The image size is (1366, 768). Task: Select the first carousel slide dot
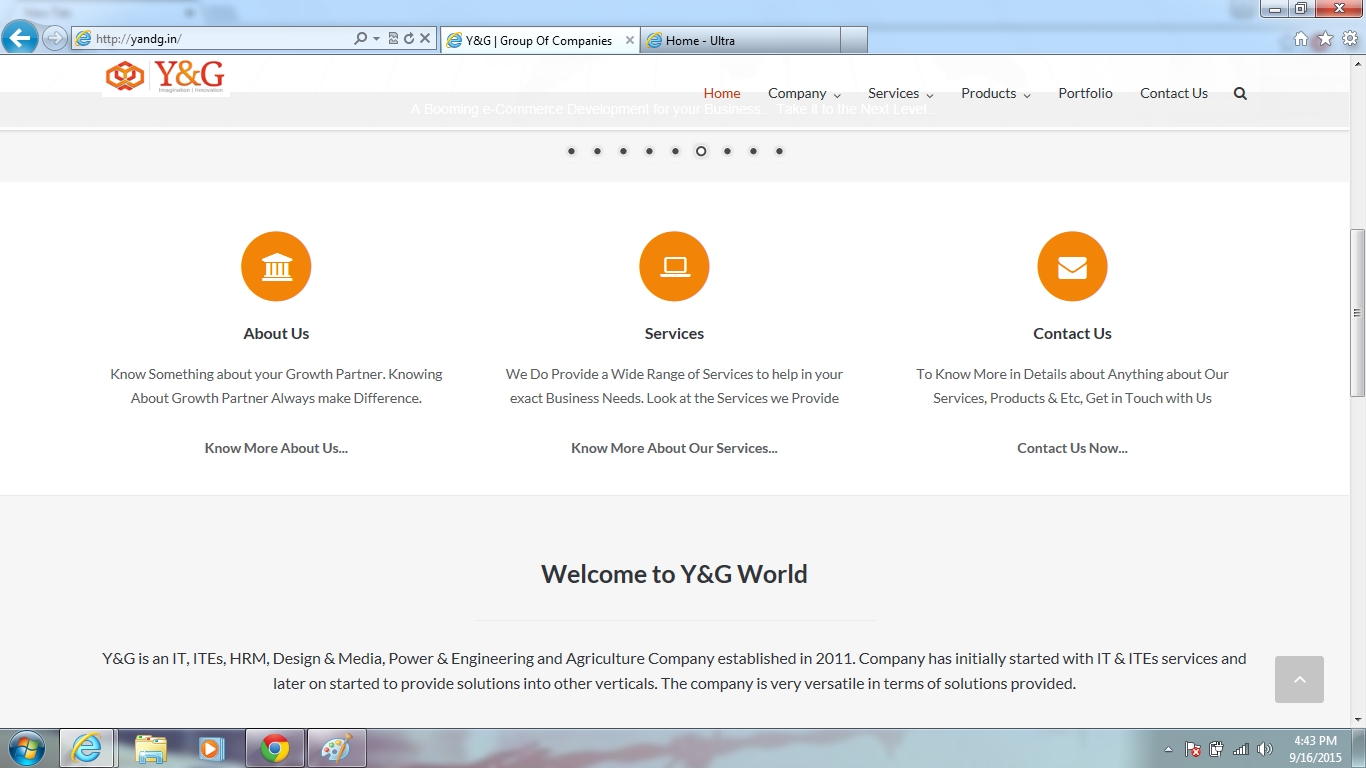571,151
